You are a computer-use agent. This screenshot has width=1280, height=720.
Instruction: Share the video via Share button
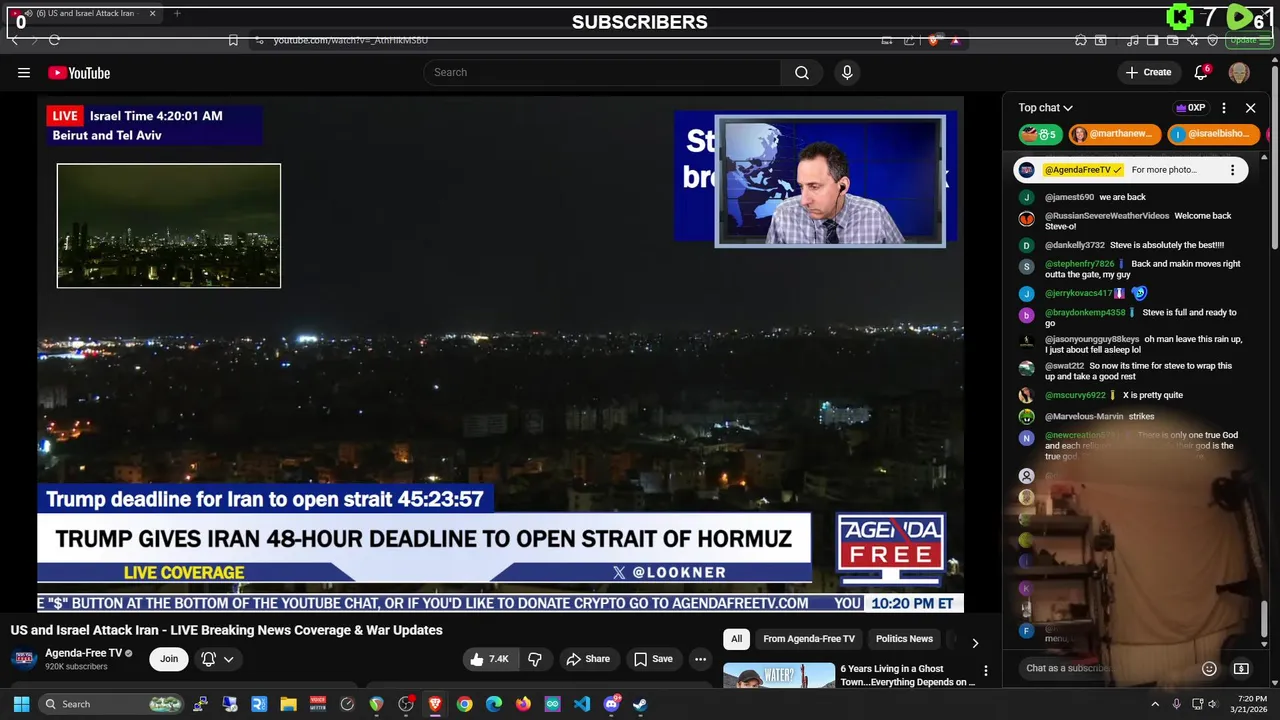587,659
